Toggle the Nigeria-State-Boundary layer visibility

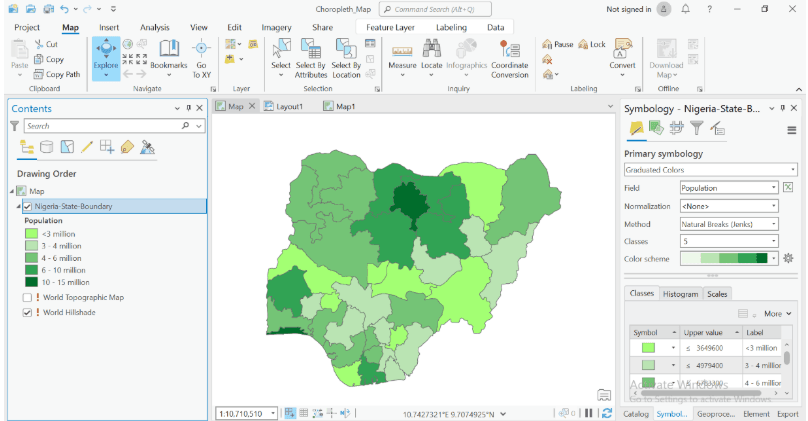click(28, 206)
